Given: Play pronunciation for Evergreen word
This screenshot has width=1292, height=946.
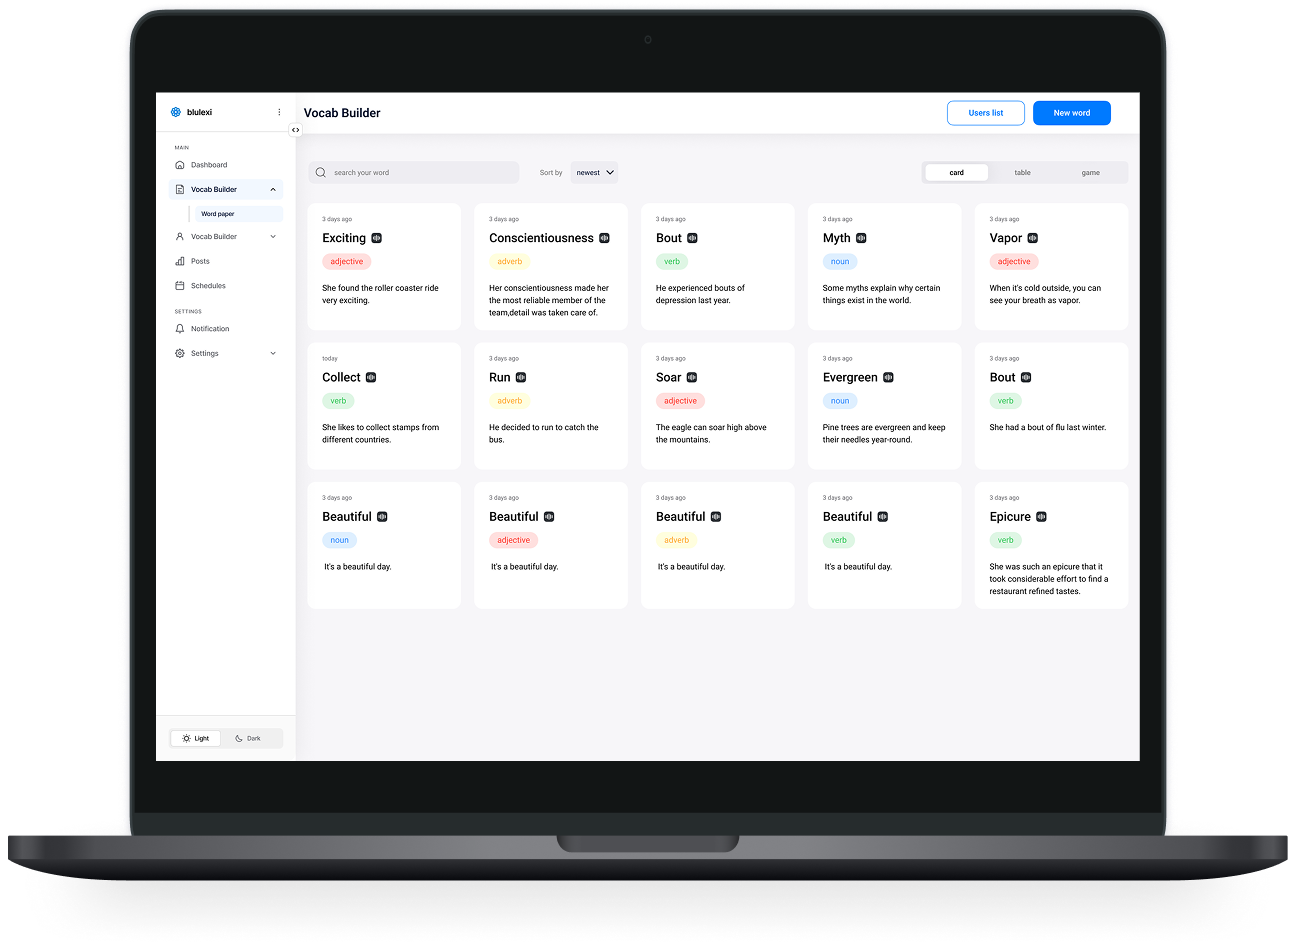Looking at the screenshot, I should click(888, 378).
